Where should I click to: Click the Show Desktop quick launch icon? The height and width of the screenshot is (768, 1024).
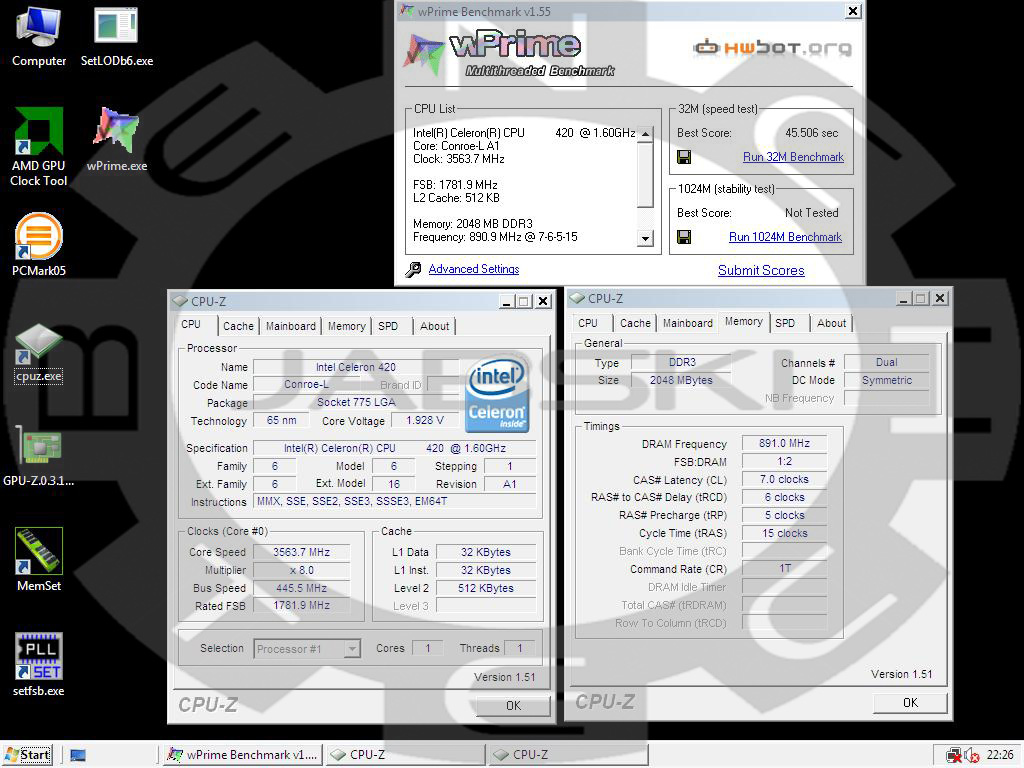coord(78,756)
